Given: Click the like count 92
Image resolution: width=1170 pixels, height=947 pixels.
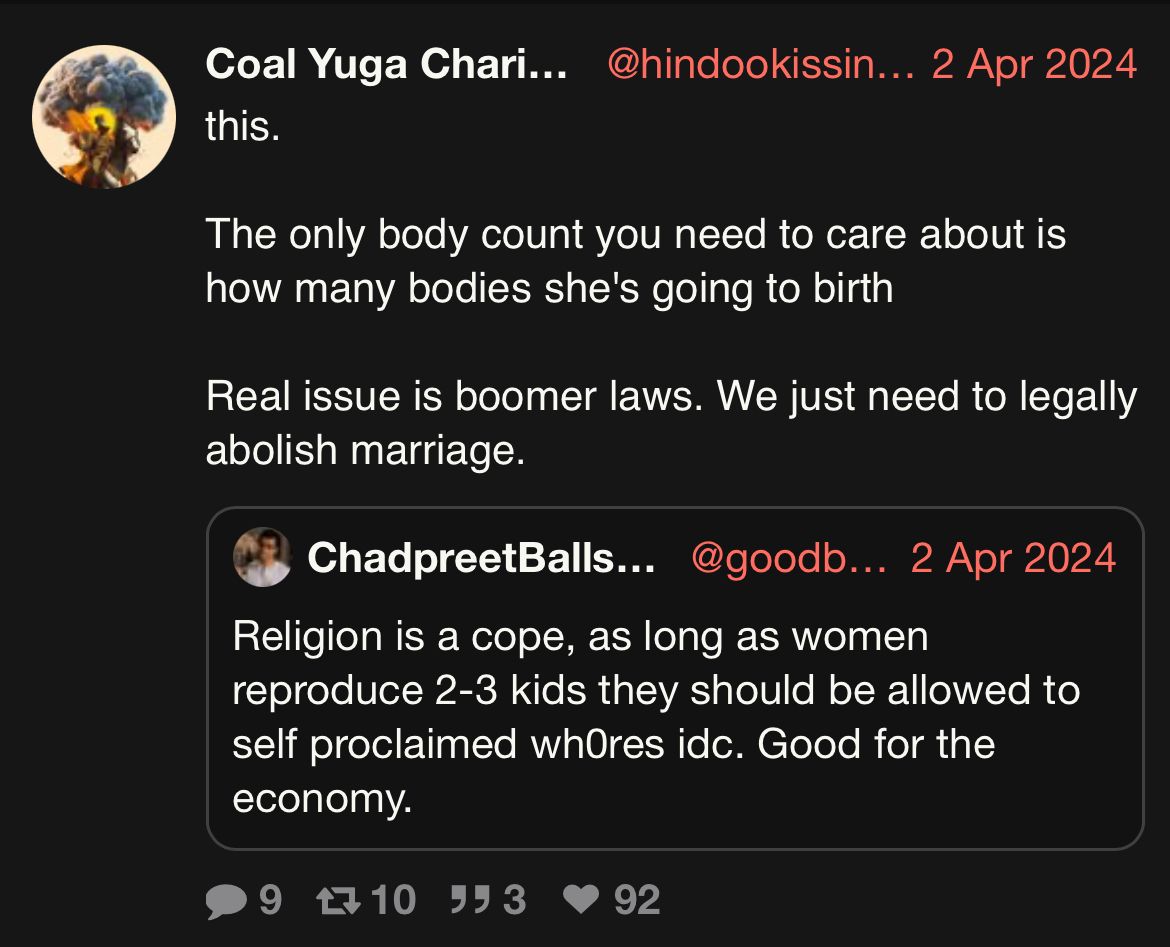Looking at the screenshot, I should pyautogui.click(x=637, y=900).
